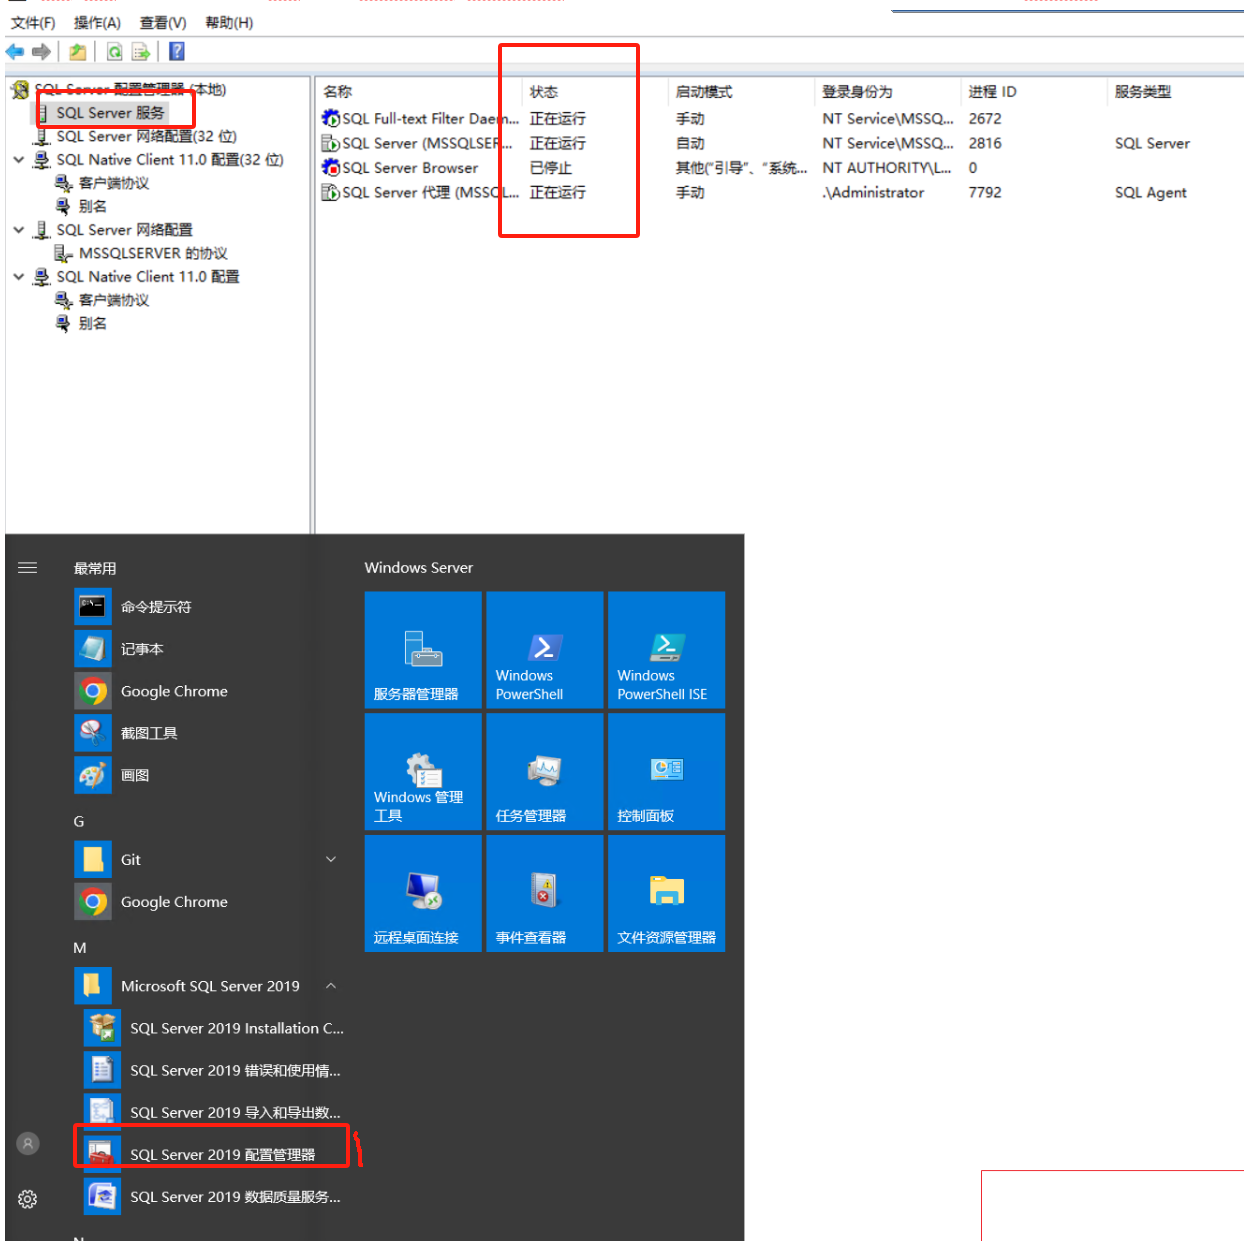The height and width of the screenshot is (1241, 1244).
Task: Click the SQL Agent service type cell
Action: tap(1151, 192)
